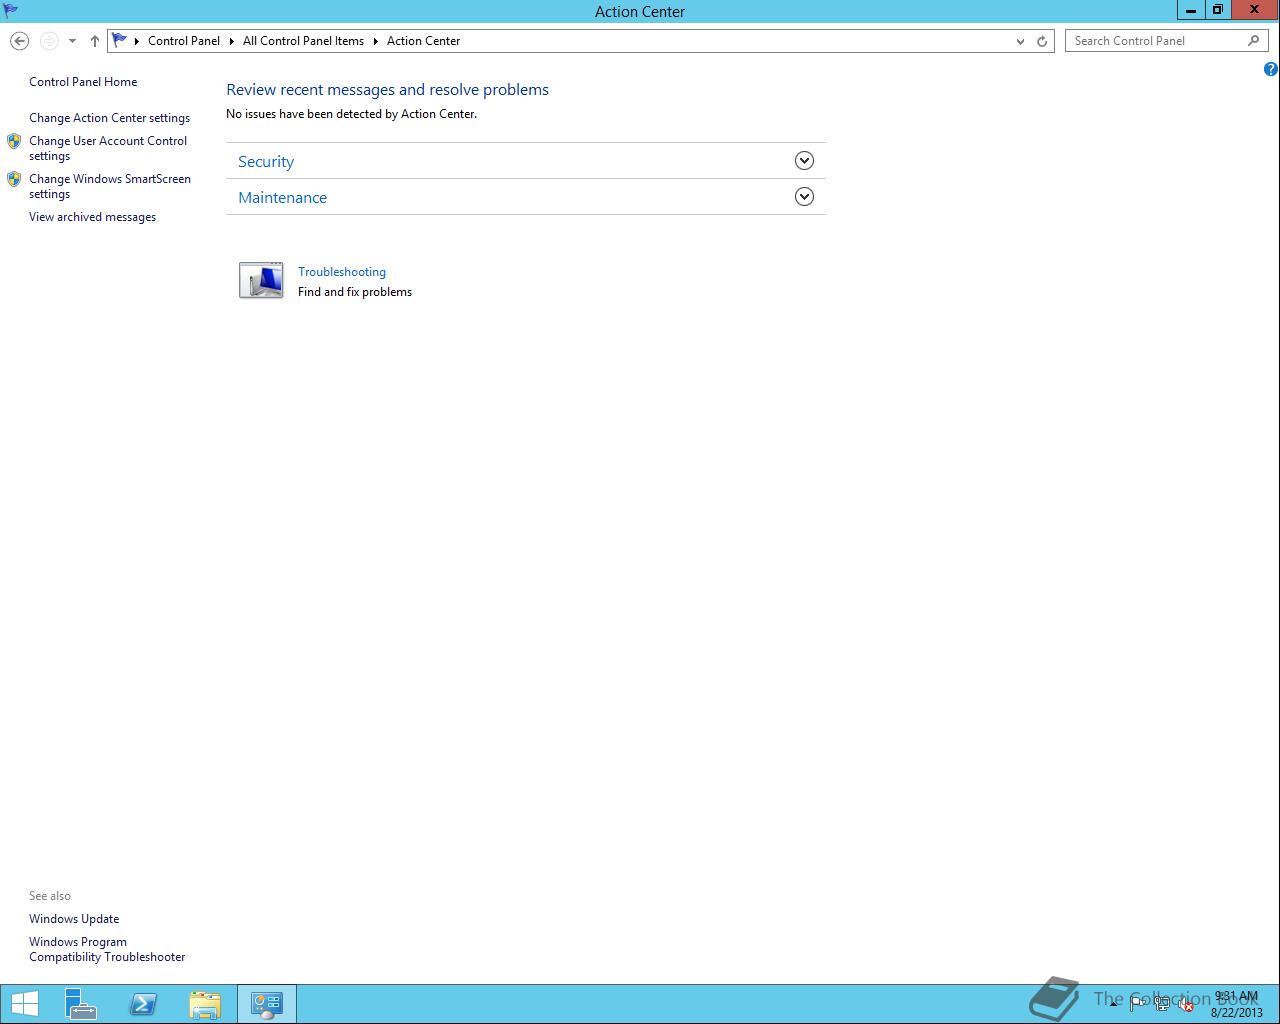Close the Action Center window
Image resolution: width=1280 pixels, height=1024 pixels.
(x=1255, y=10)
